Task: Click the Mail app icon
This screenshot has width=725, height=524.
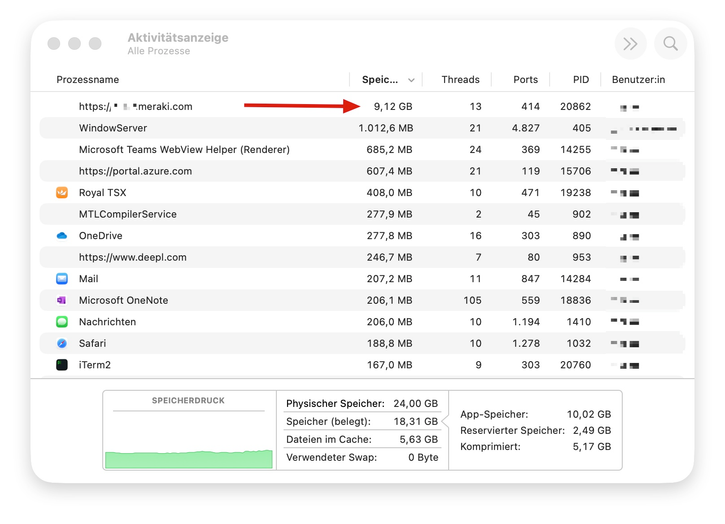Action: click(62, 279)
